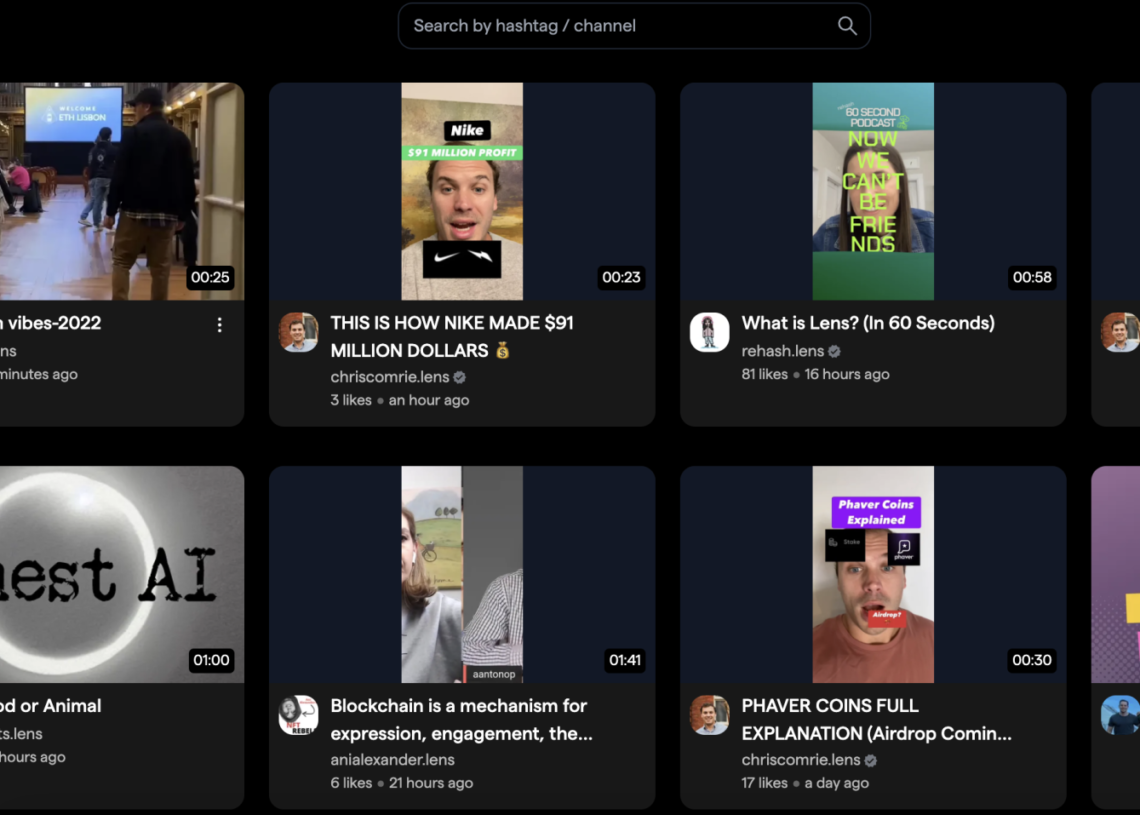The image size is (1140, 815).
Task: Open the Phaver Coins Explained thumbnail
Action: point(873,574)
